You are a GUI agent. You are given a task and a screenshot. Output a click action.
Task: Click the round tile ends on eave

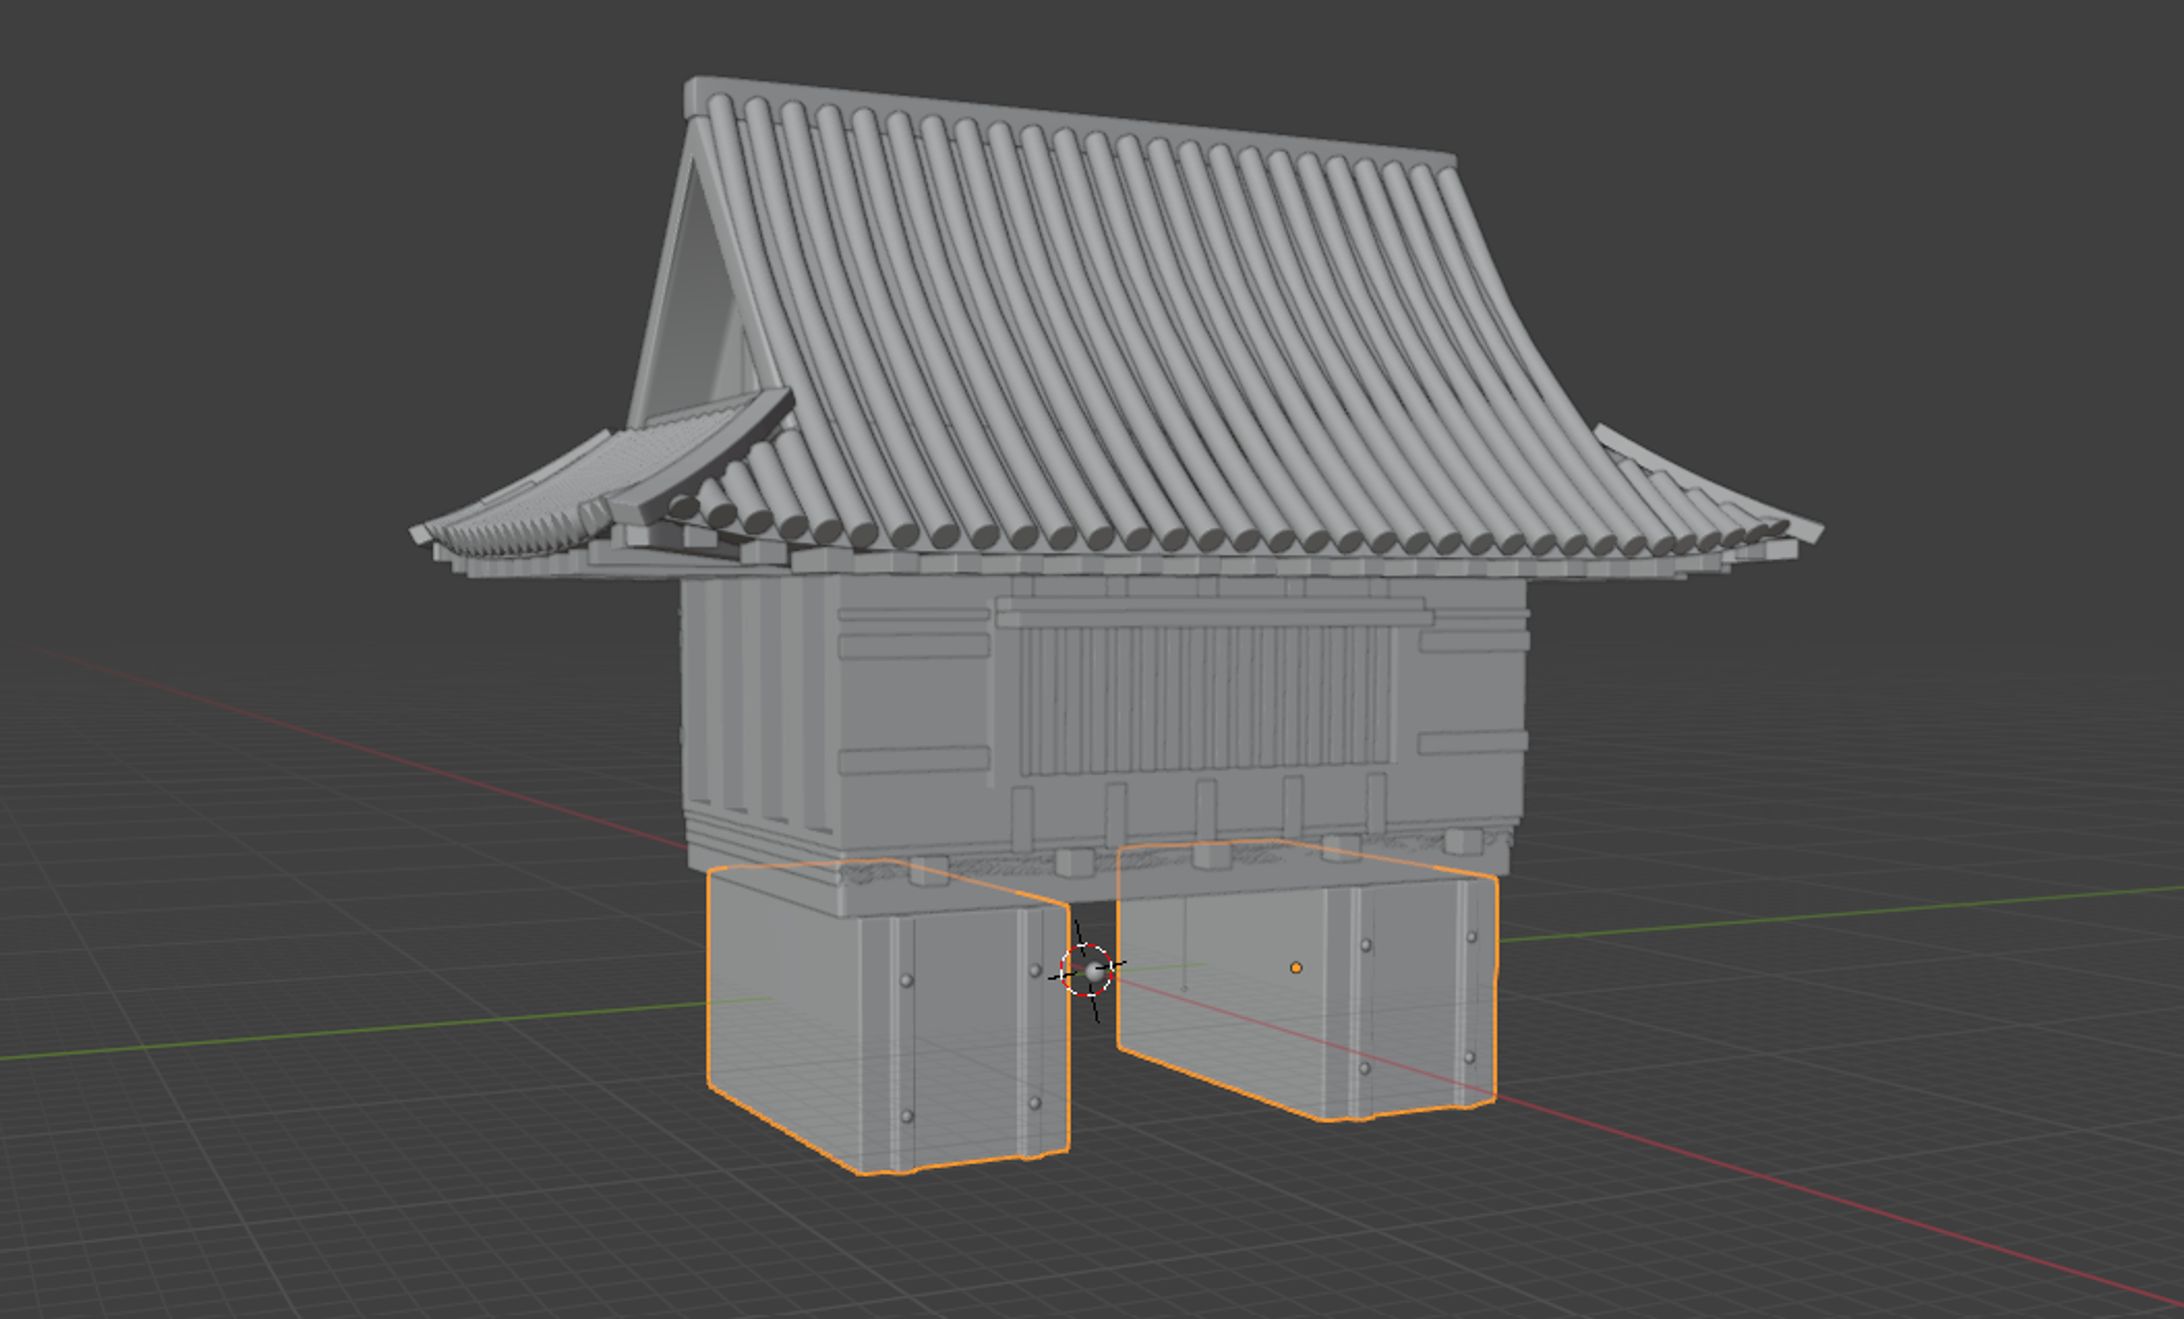(x=1100, y=537)
